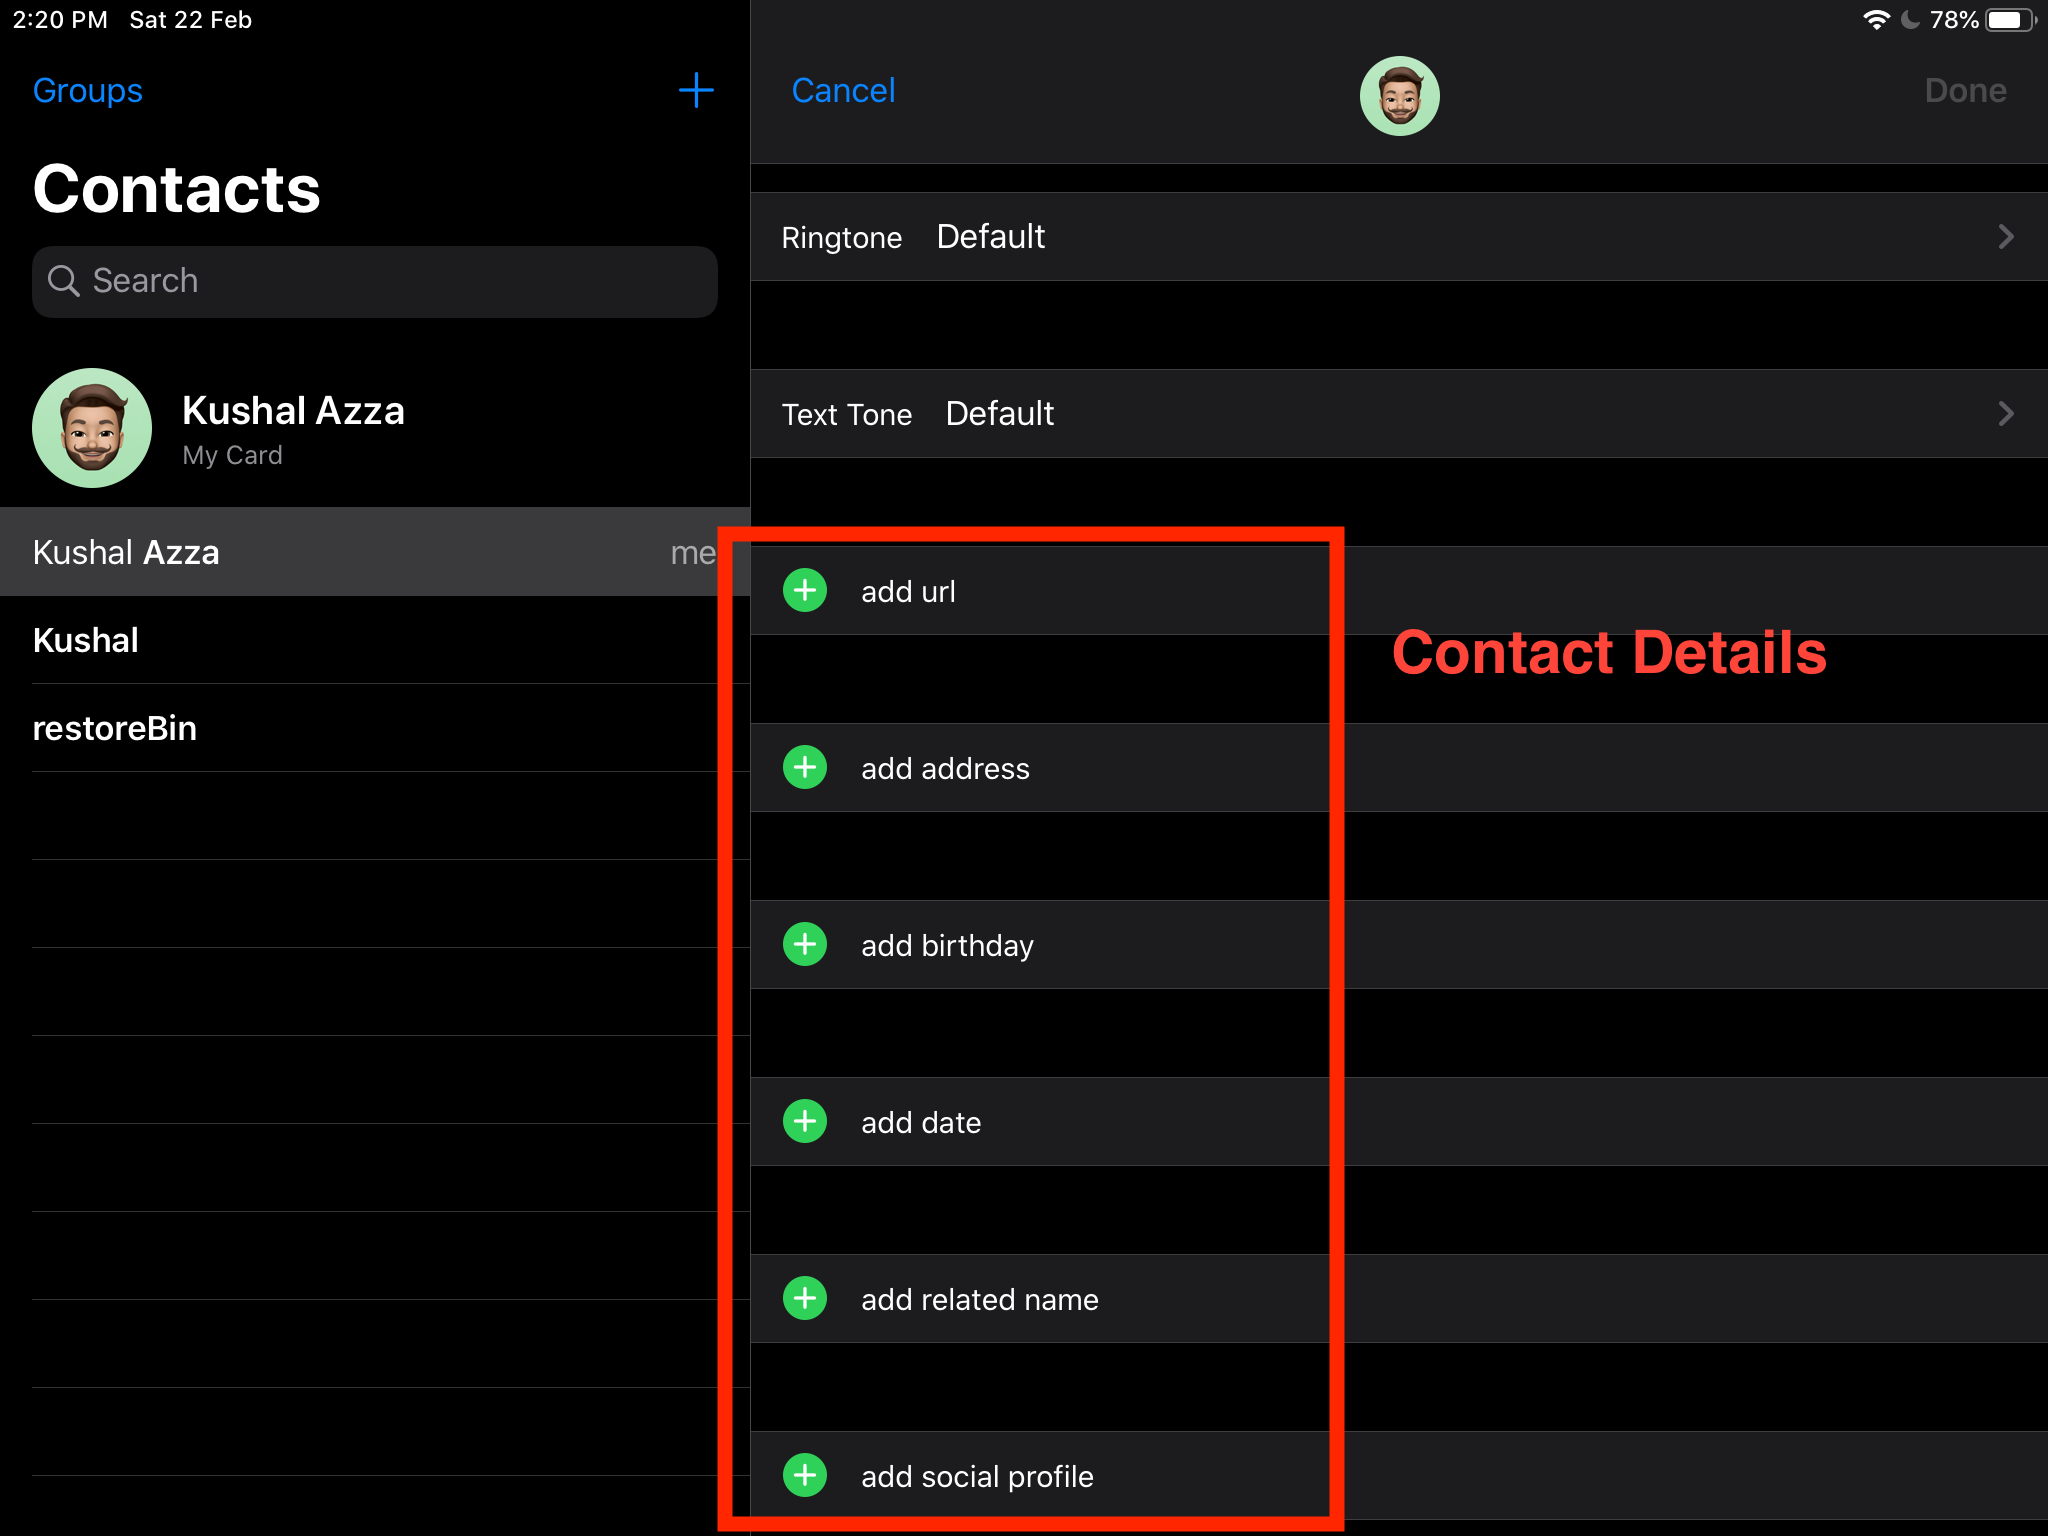Click the green plus next to add url
The height and width of the screenshot is (1536, 2048).
[805, 590]
